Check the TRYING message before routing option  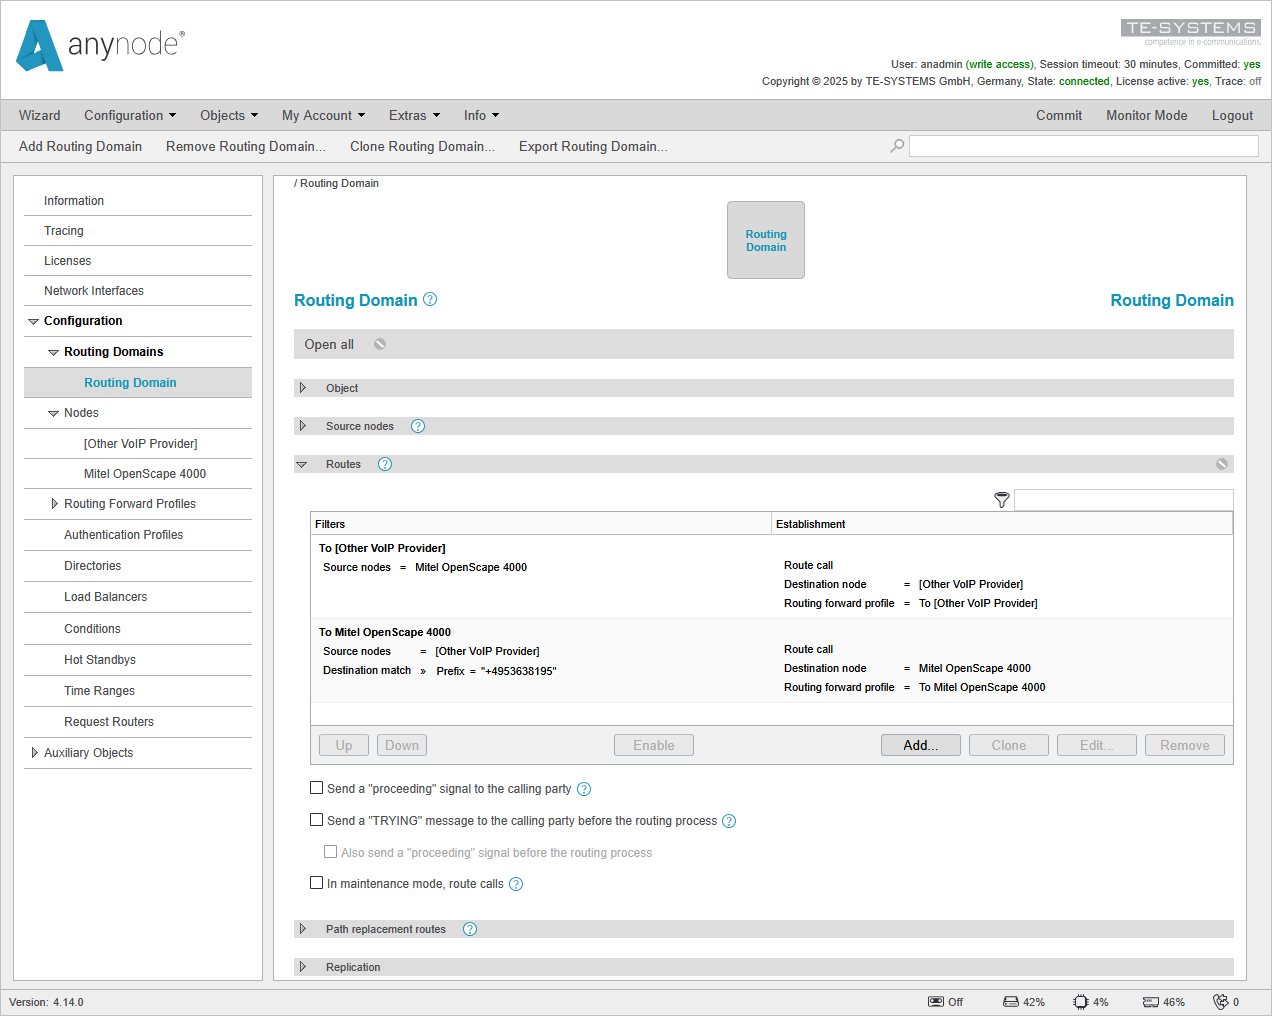coord(316,819)
